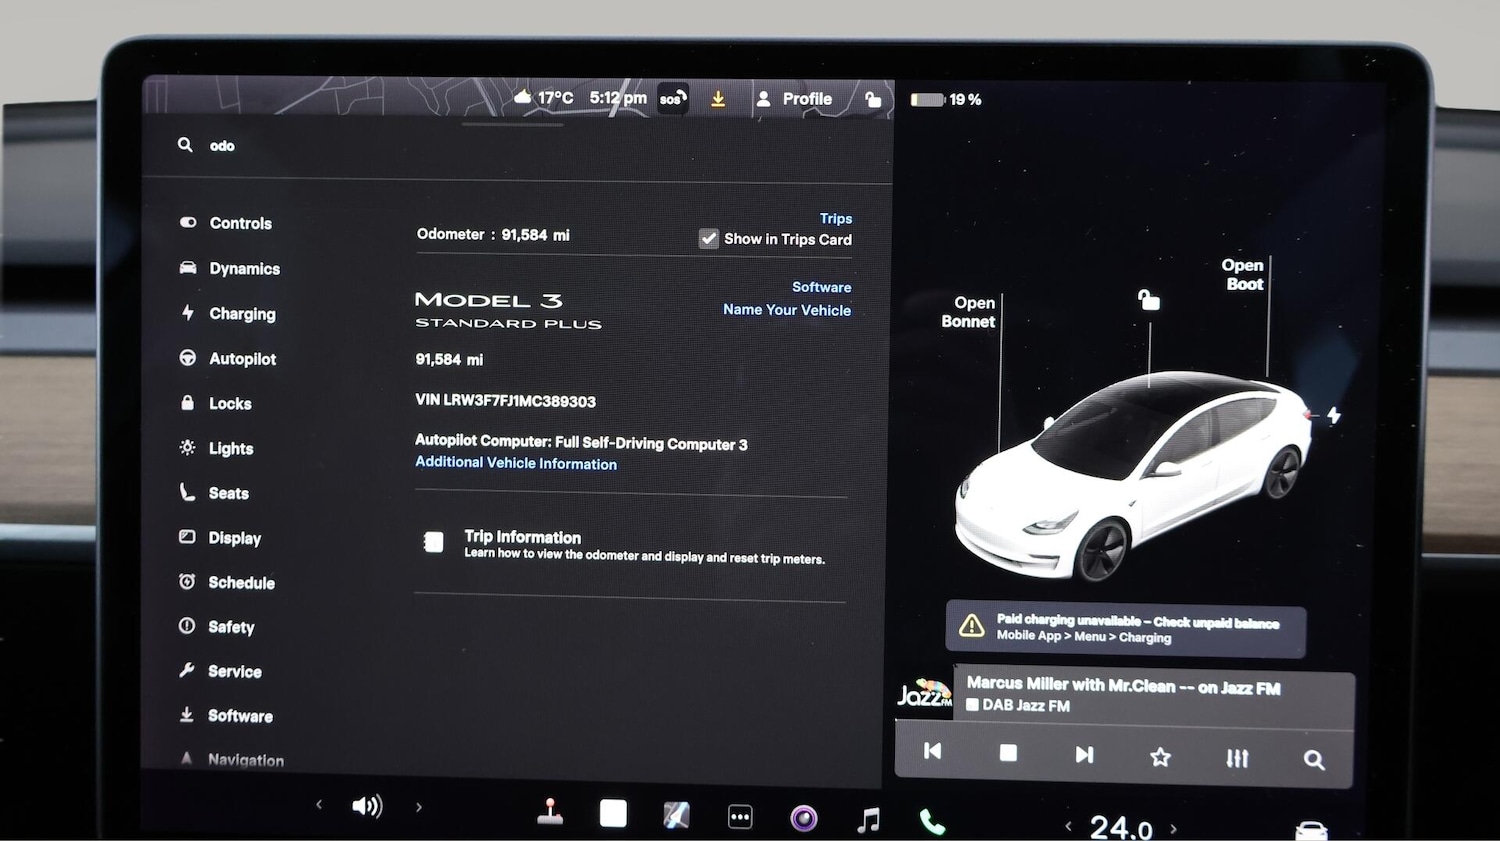Image resolution: width=1500 pixels, height=841 pixels.
Task: Click the search field containing odo
Action: click(221, 145)
